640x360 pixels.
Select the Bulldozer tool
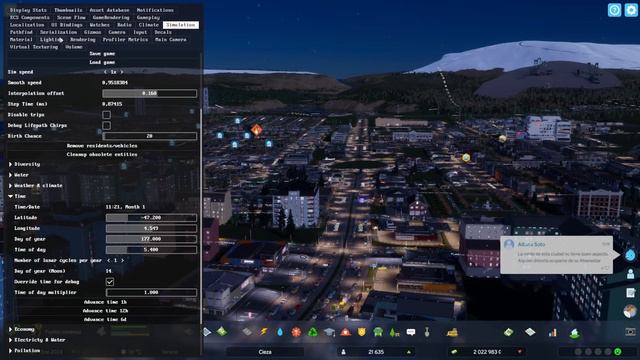pyautogui.click(x=452, y=332)
